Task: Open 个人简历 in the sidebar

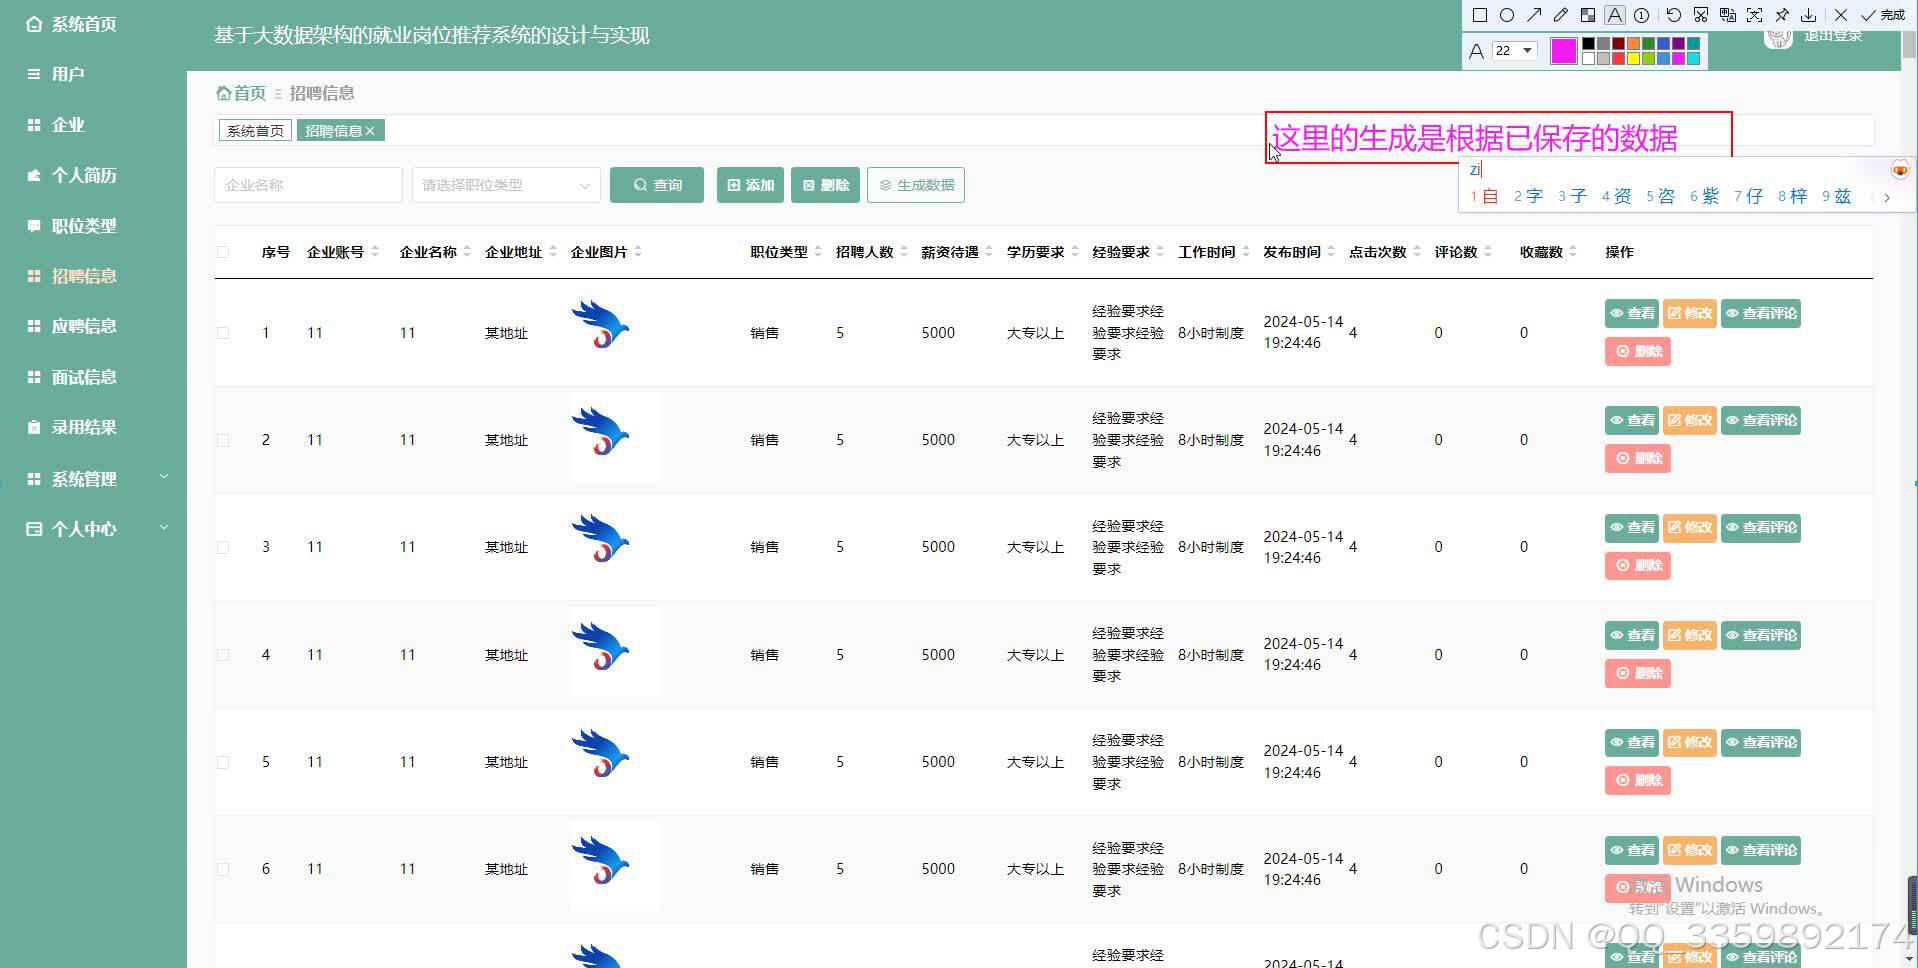Action: point(72,175)
